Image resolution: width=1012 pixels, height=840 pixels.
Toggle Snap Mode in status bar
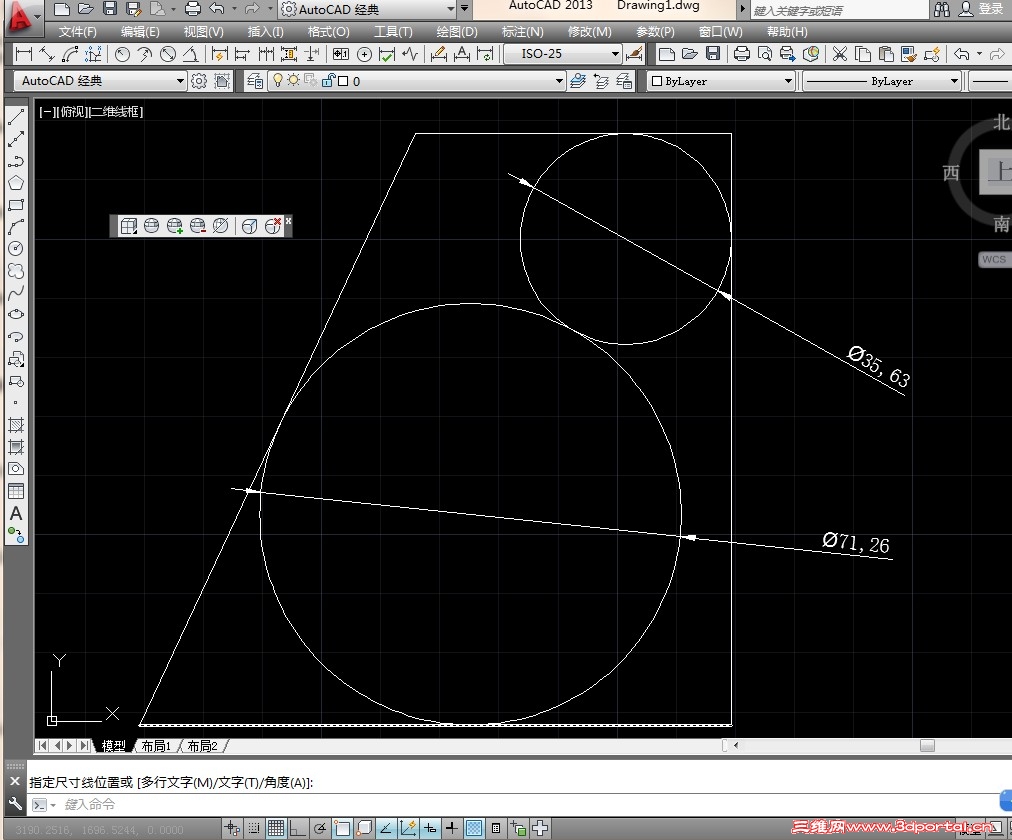pyautogui.click(x=254, y=828)
